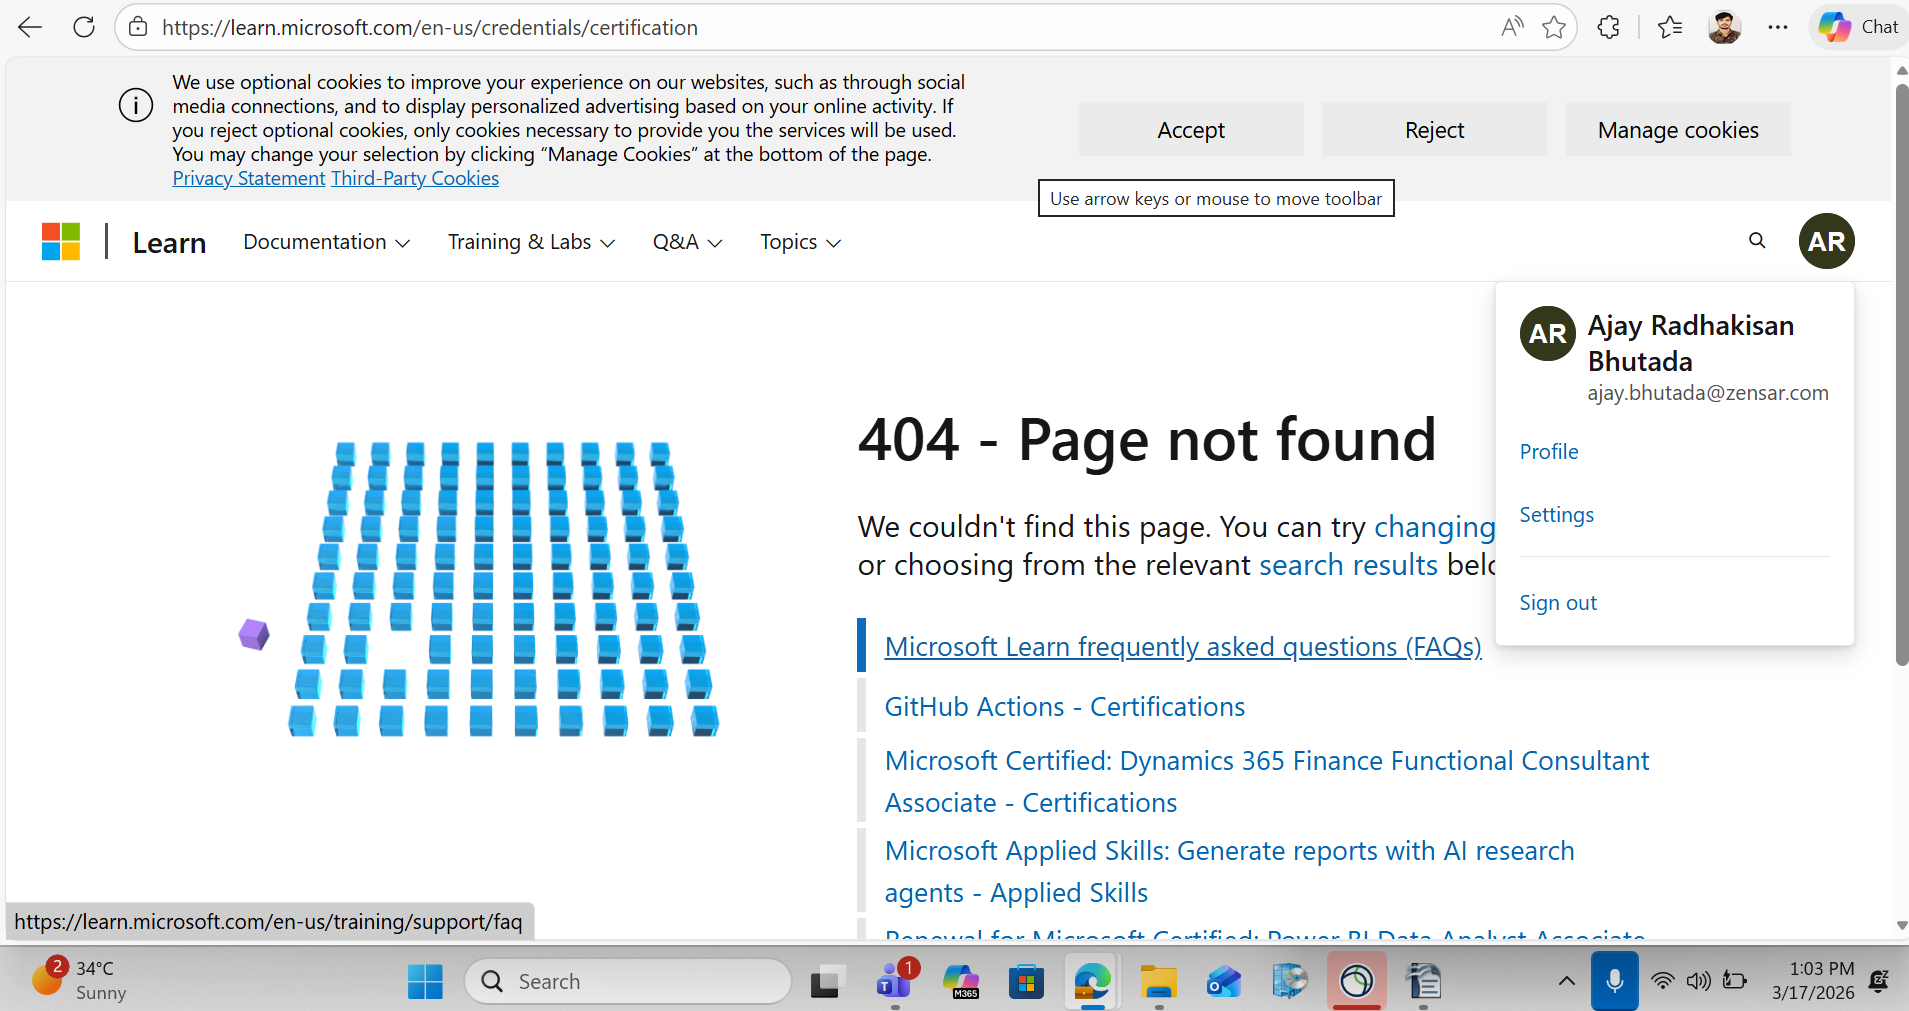The height and width of the screenshot is (1011, 1909).
Task: Open the notification center bell
Action: coord(1879,981)
